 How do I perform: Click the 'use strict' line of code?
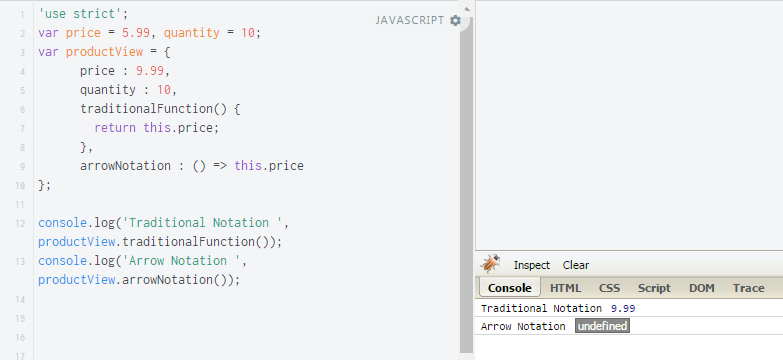[x=83, y=13]
